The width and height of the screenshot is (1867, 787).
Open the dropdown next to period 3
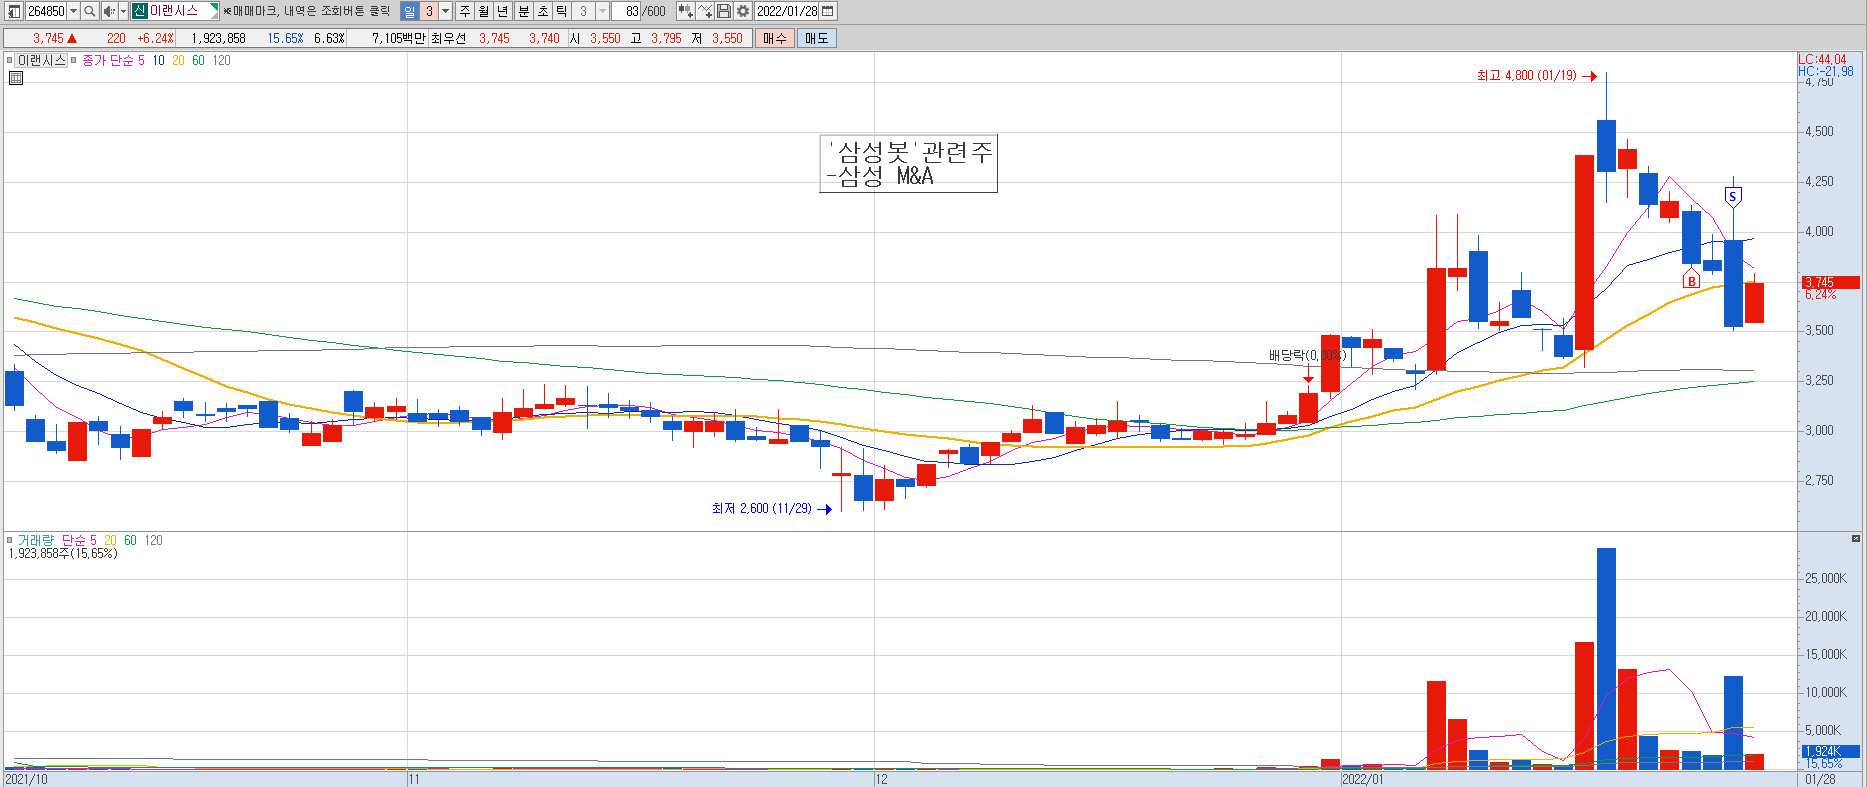click(x=446, y=11)
